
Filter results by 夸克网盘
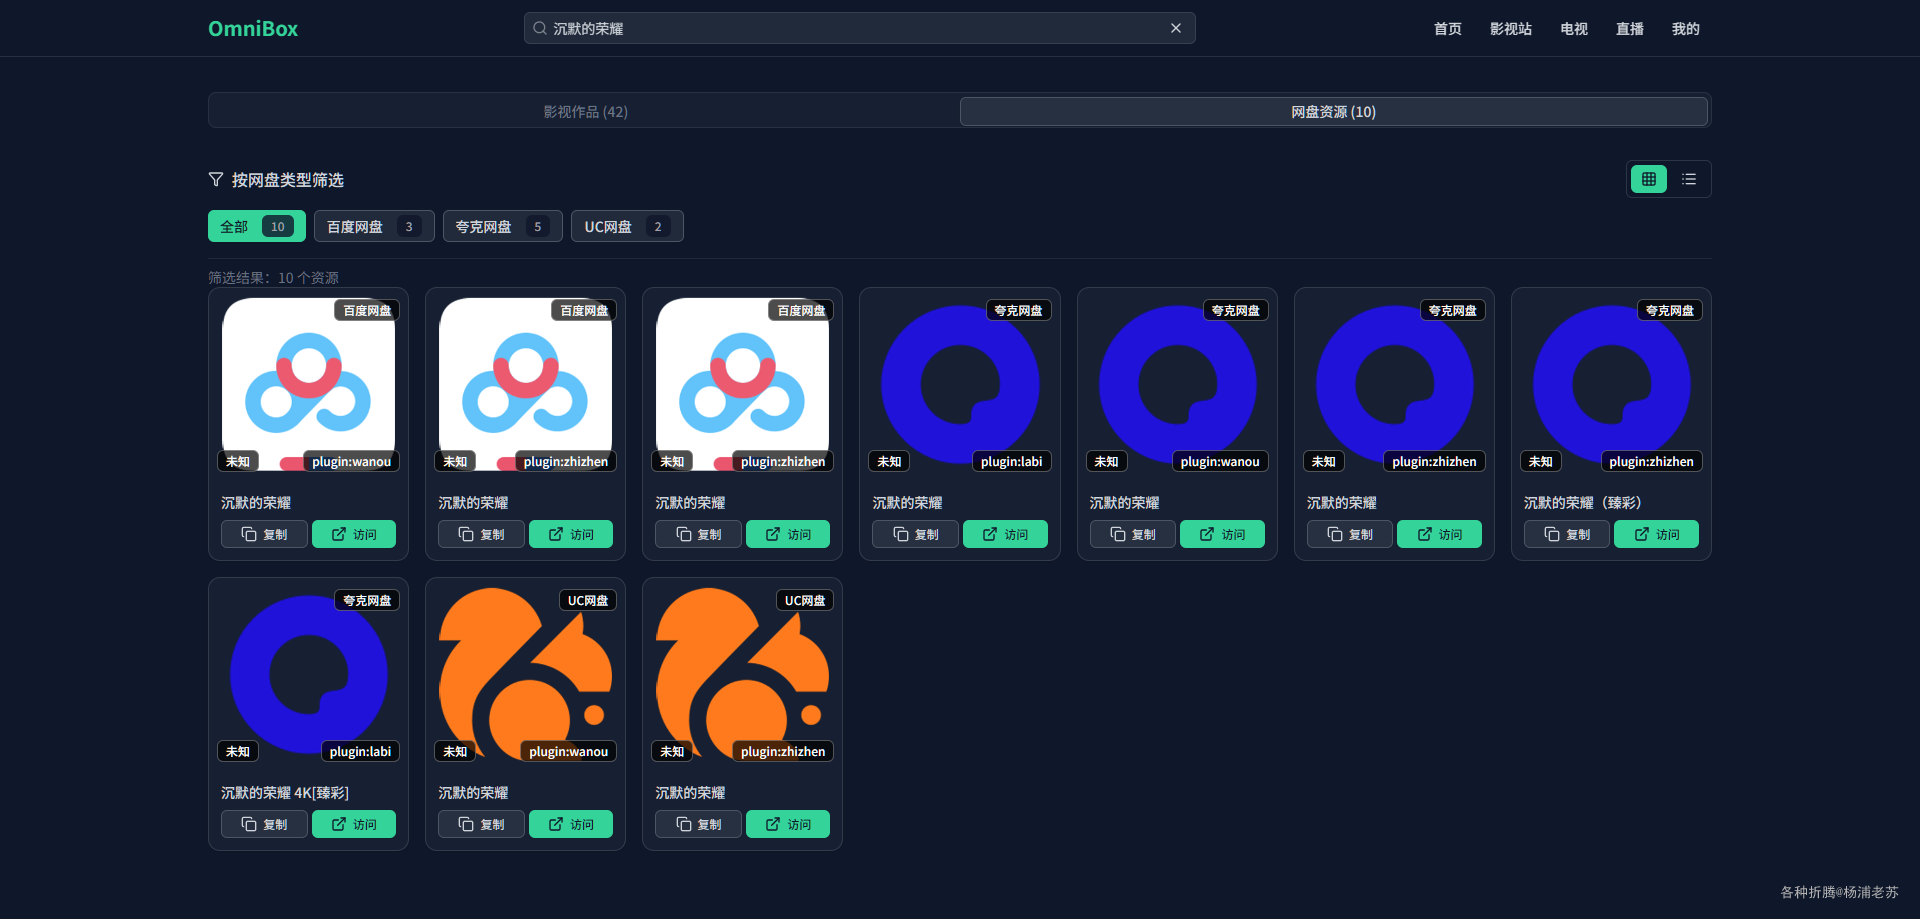(503, 226)
